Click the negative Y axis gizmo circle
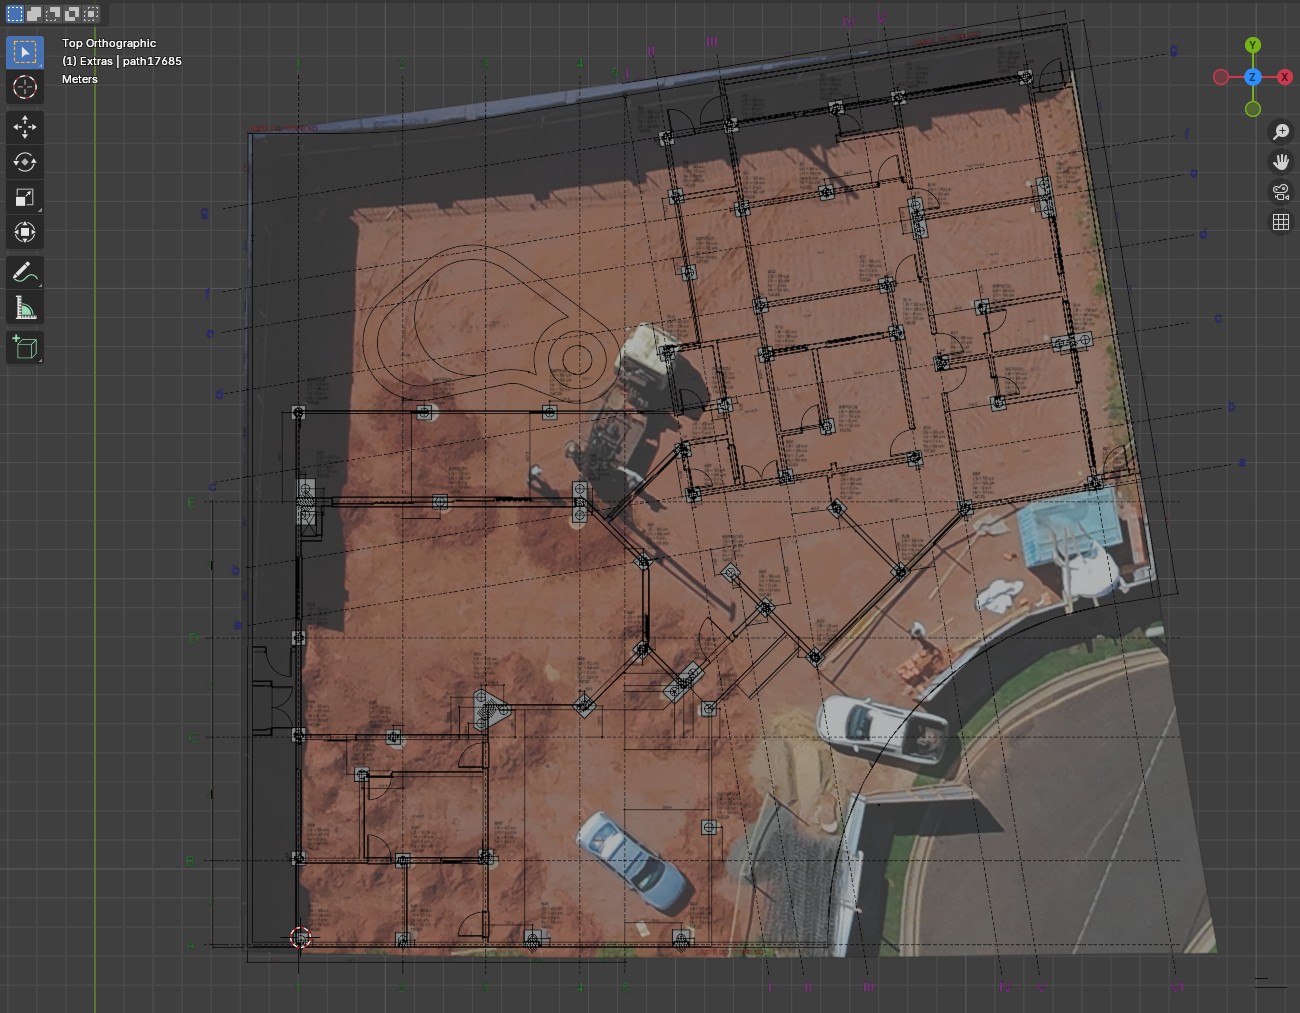This screenshot has width=1300, height=1013. point(1253,108)
